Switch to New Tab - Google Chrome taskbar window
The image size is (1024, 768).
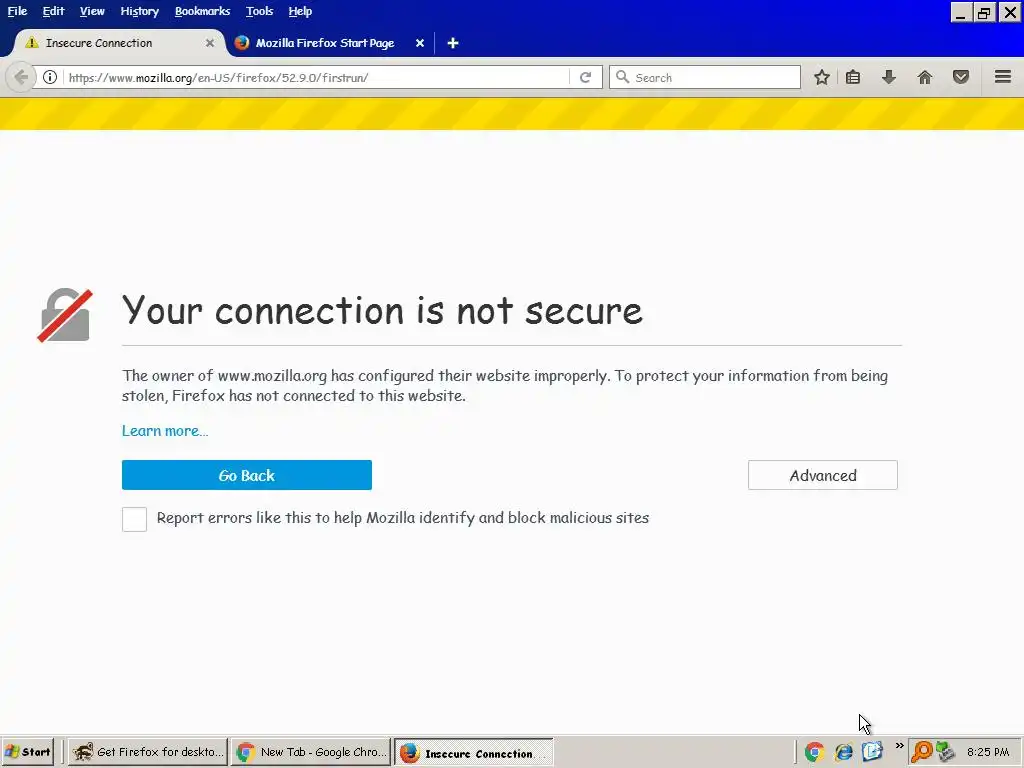(x=311, y=752)
